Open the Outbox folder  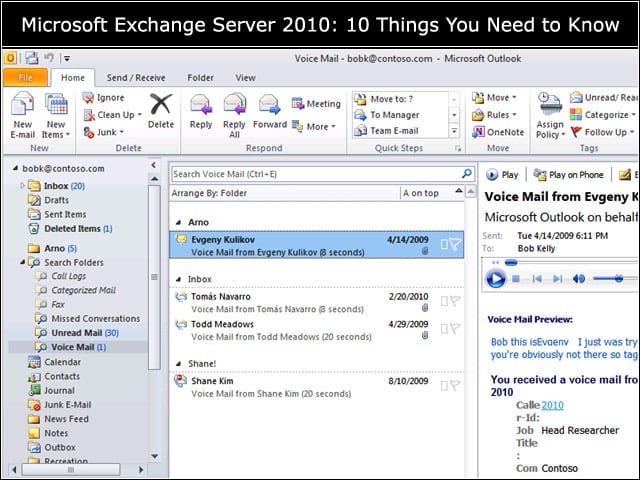51,447
